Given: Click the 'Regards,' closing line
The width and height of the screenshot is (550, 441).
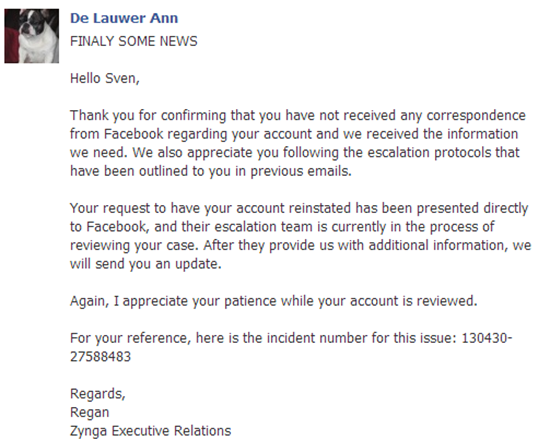Looking at the screenshot, I should 98,394.
